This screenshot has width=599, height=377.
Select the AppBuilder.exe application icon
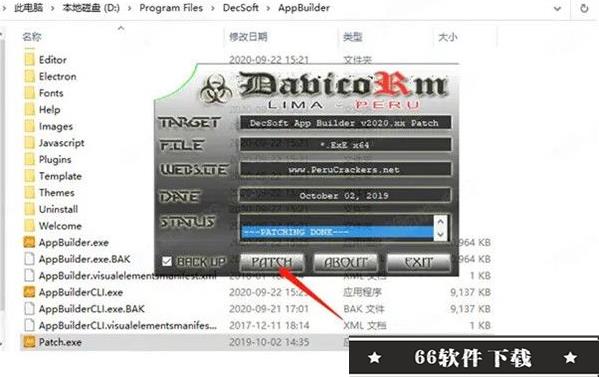point(29,242)
